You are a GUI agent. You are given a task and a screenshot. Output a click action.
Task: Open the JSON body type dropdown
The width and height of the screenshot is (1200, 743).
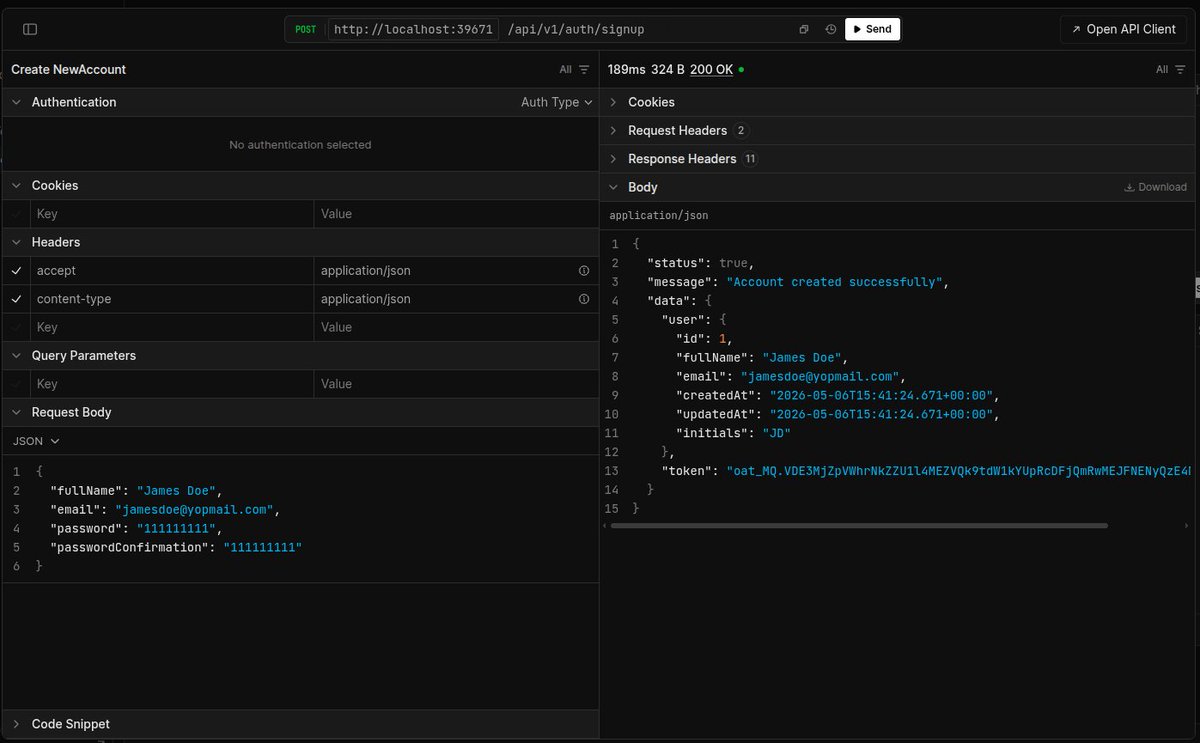36,441
